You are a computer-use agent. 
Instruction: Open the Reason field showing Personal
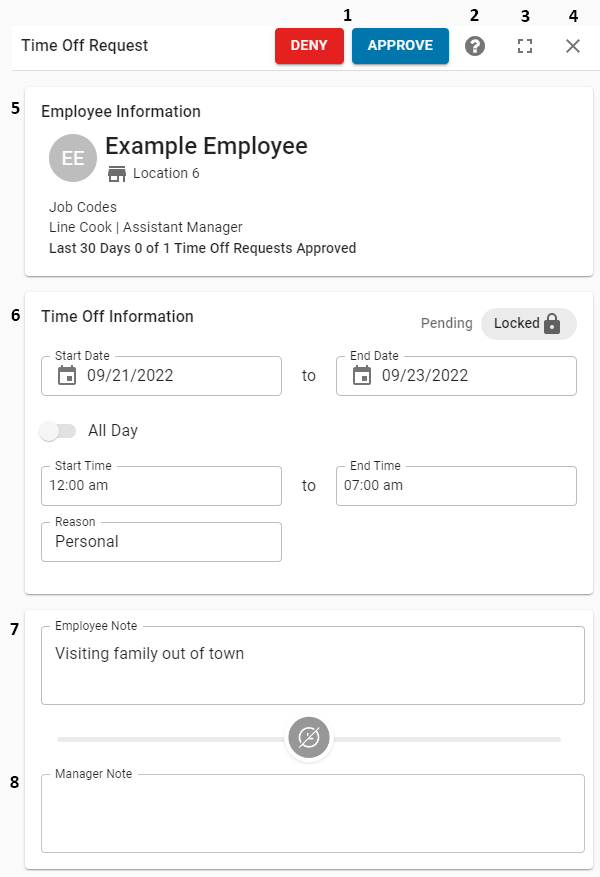[x=160, y=542]
